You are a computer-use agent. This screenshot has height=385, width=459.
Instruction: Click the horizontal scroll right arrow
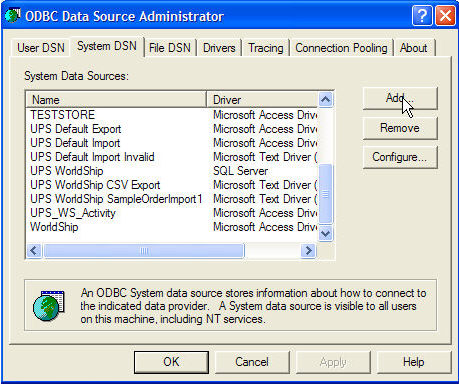(308, 250)
